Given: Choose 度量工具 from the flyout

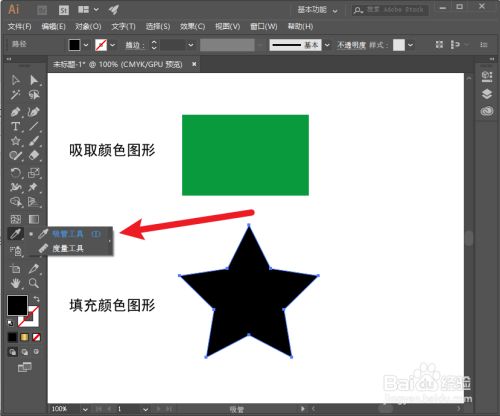Looking at the screenshot, I should click(68, 248).
